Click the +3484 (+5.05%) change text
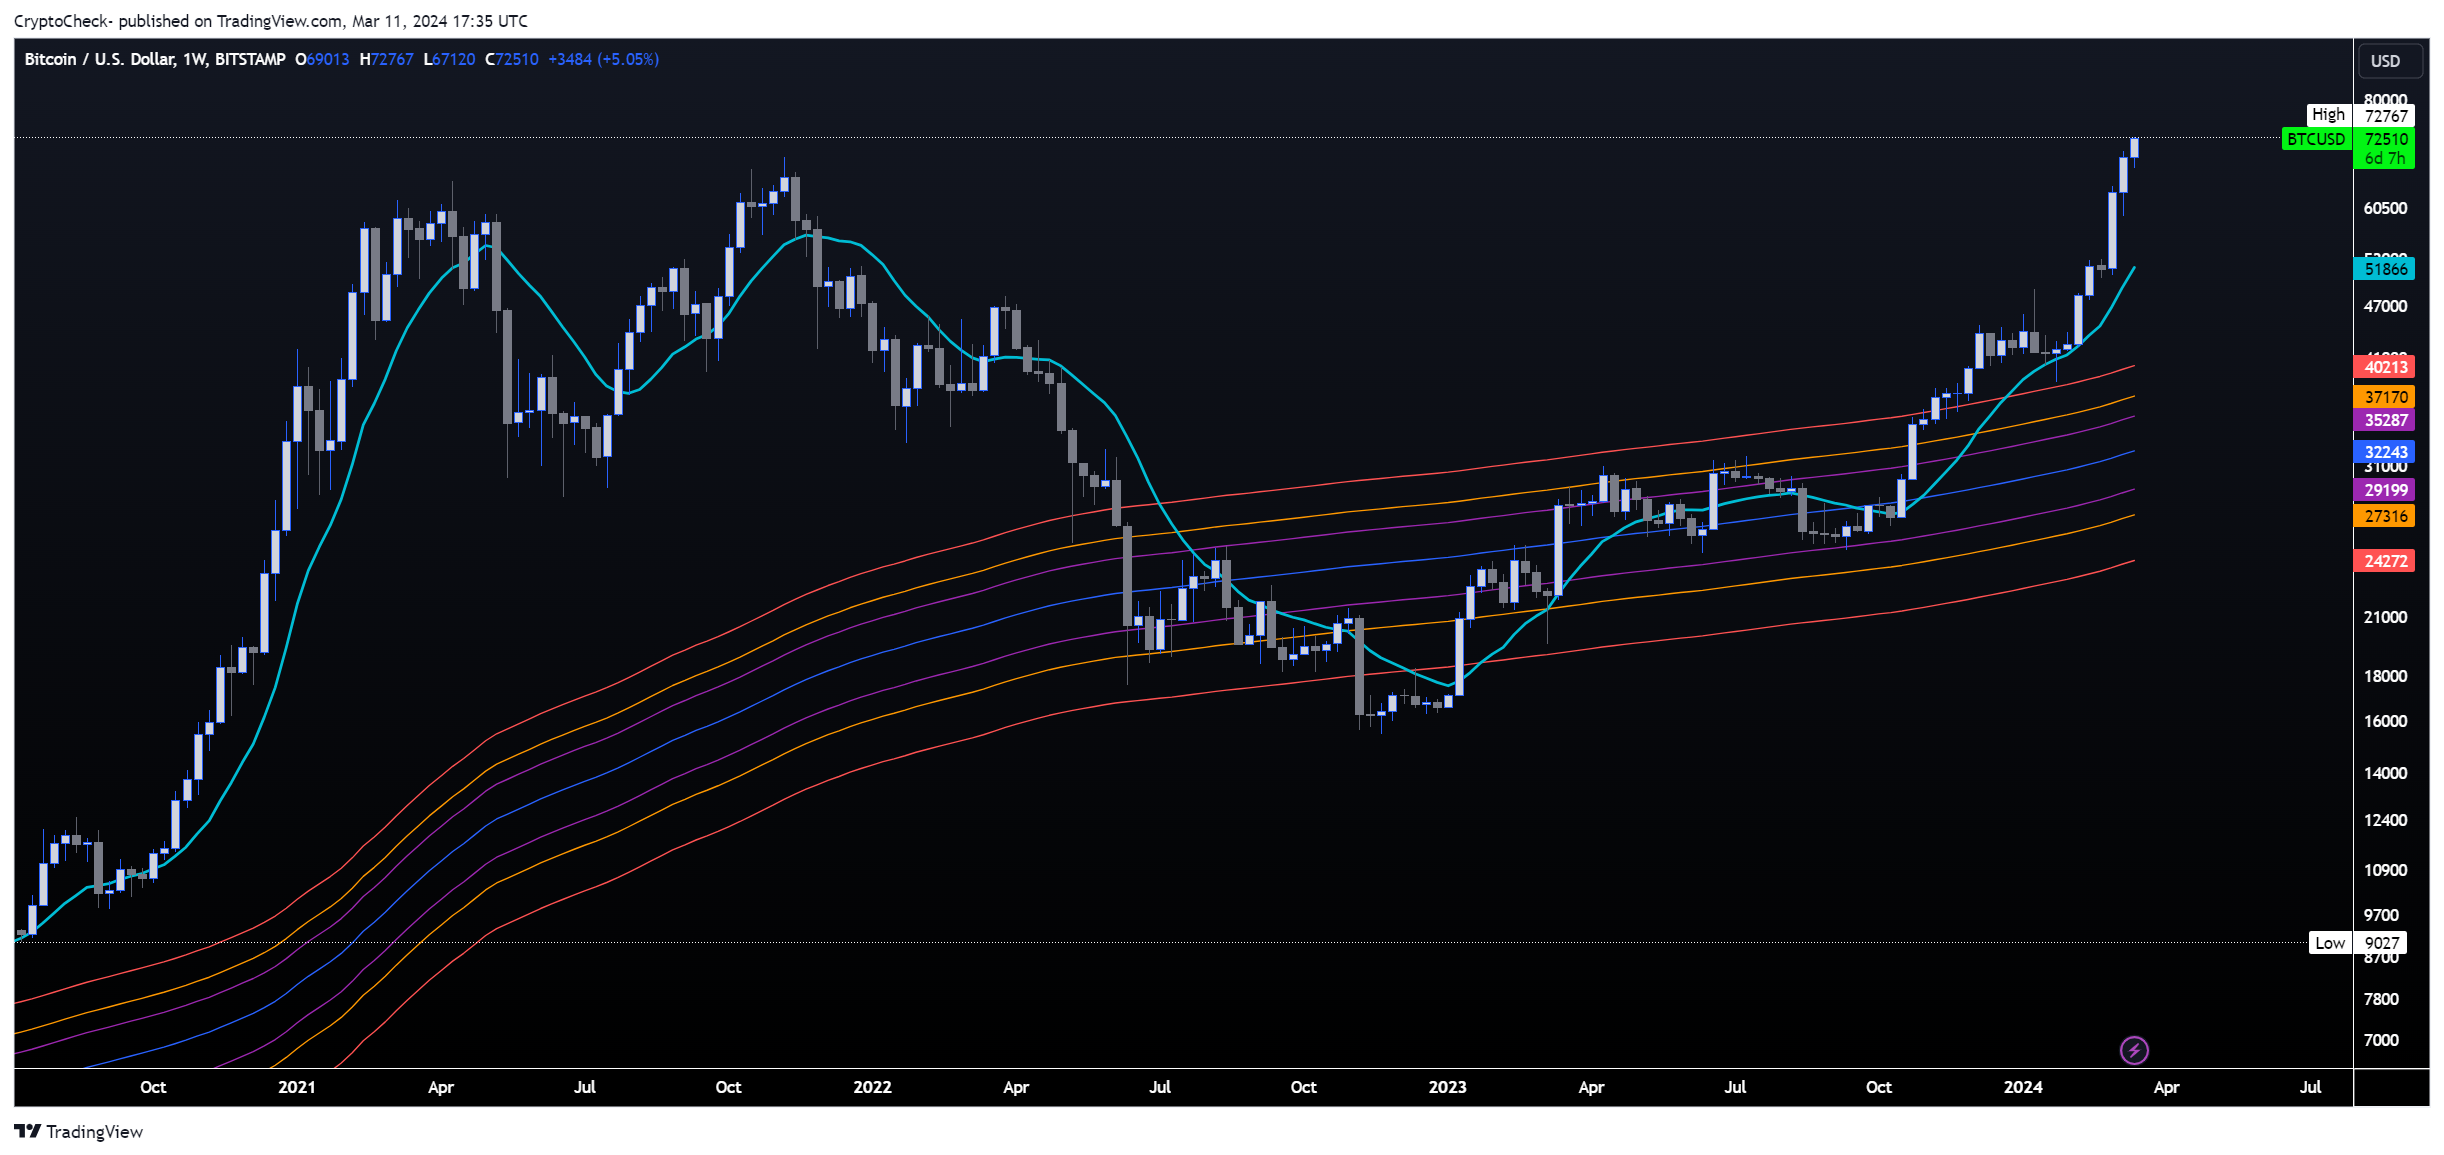2444x1155 pixels. click(603, 59)
